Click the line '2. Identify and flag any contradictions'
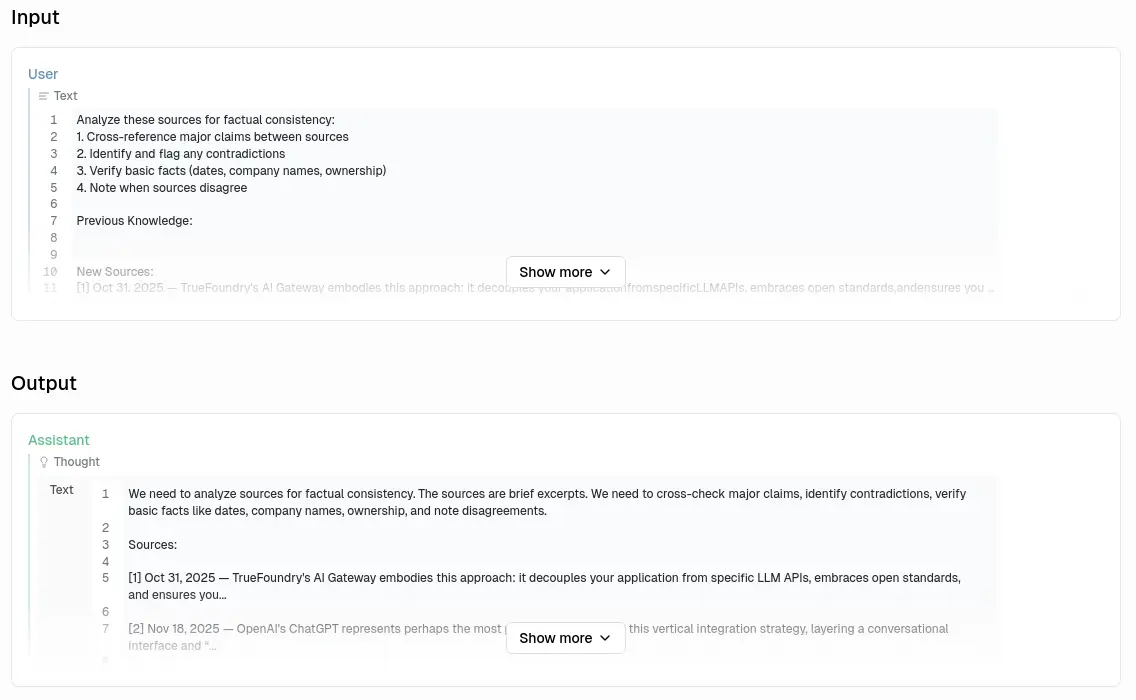This screenshot has width=1136, height=700. pos(181,154)
